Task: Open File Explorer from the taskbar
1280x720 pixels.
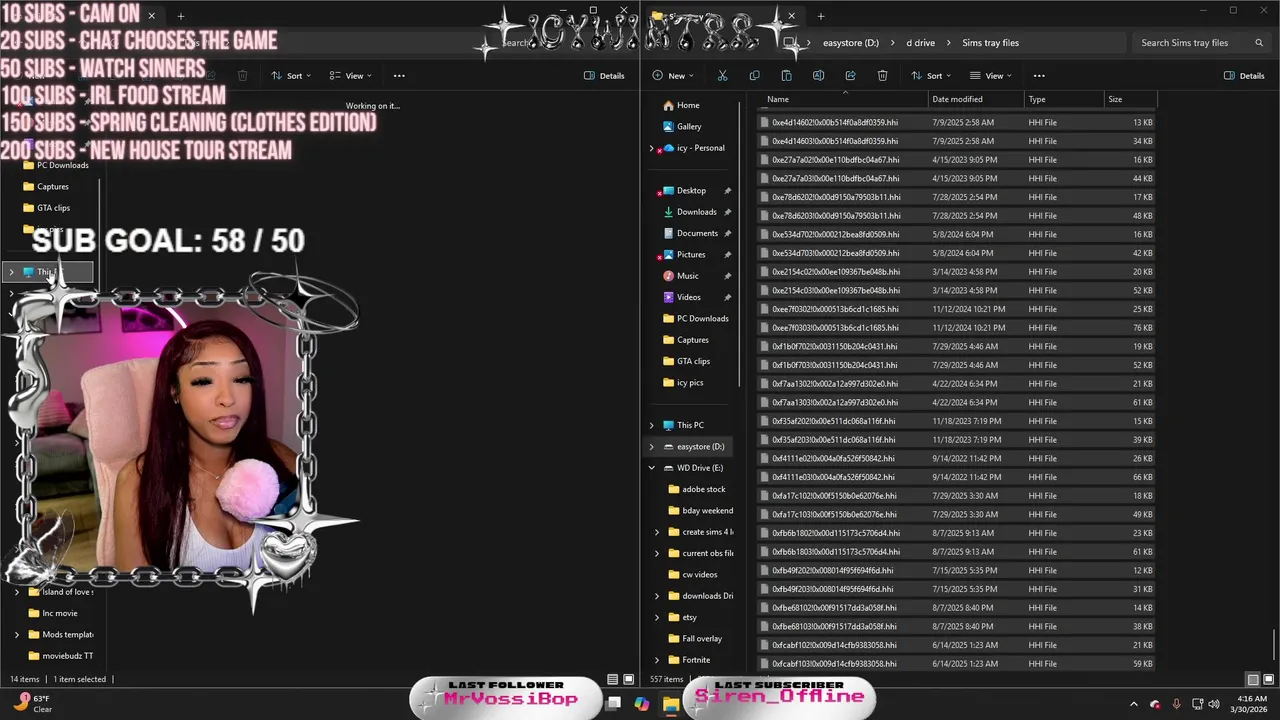Action: [670, 704]
